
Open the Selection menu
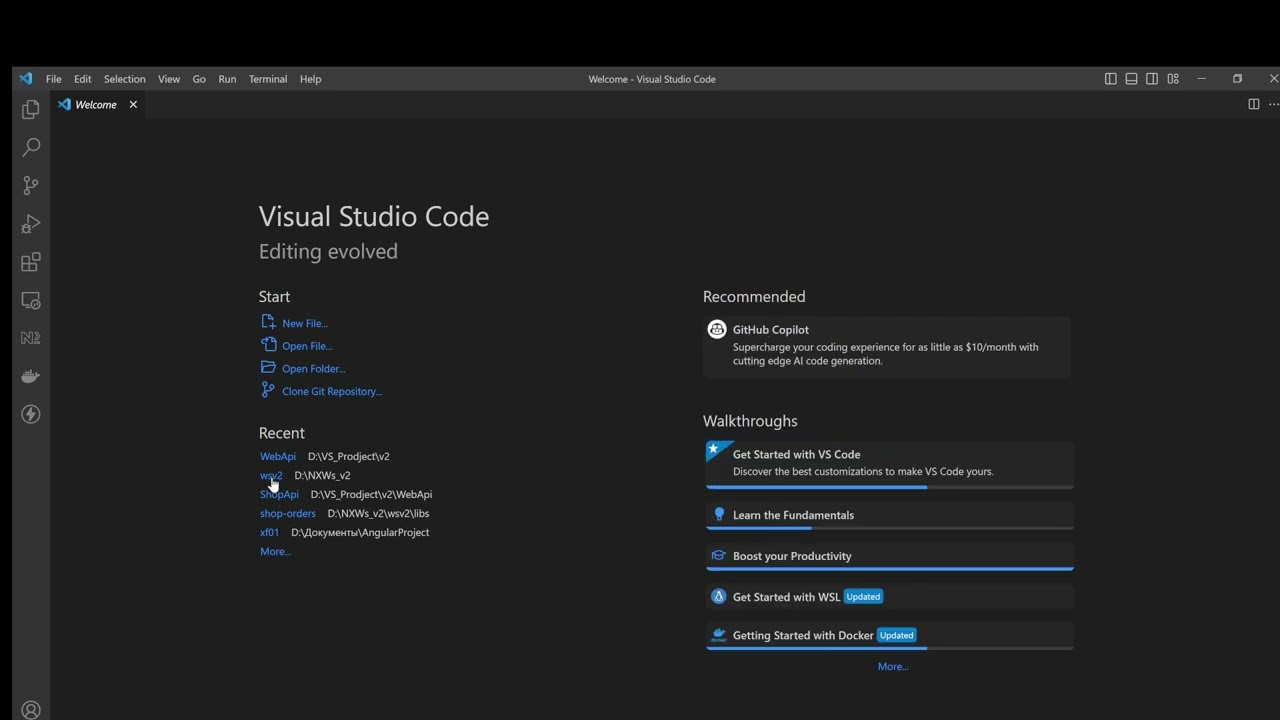click(124, 79)
